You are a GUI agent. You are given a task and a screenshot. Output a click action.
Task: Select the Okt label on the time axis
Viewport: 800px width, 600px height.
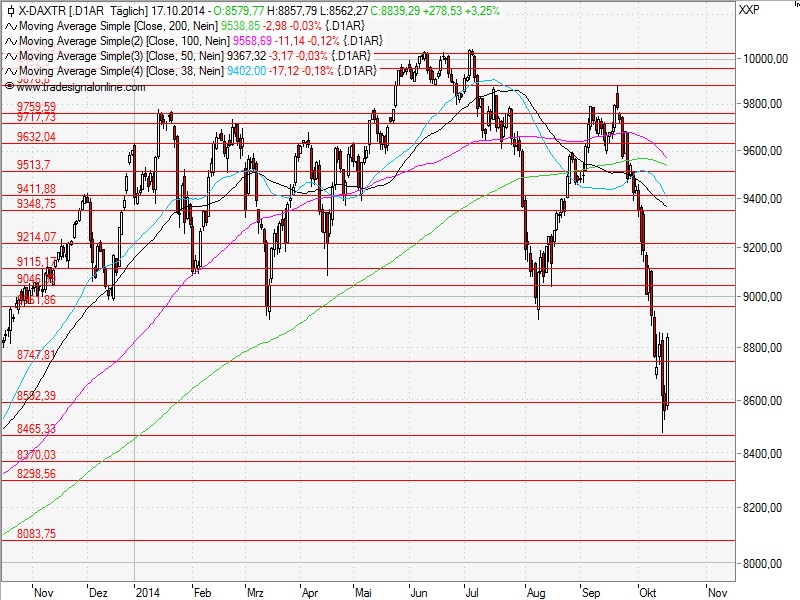coord(648,592)
